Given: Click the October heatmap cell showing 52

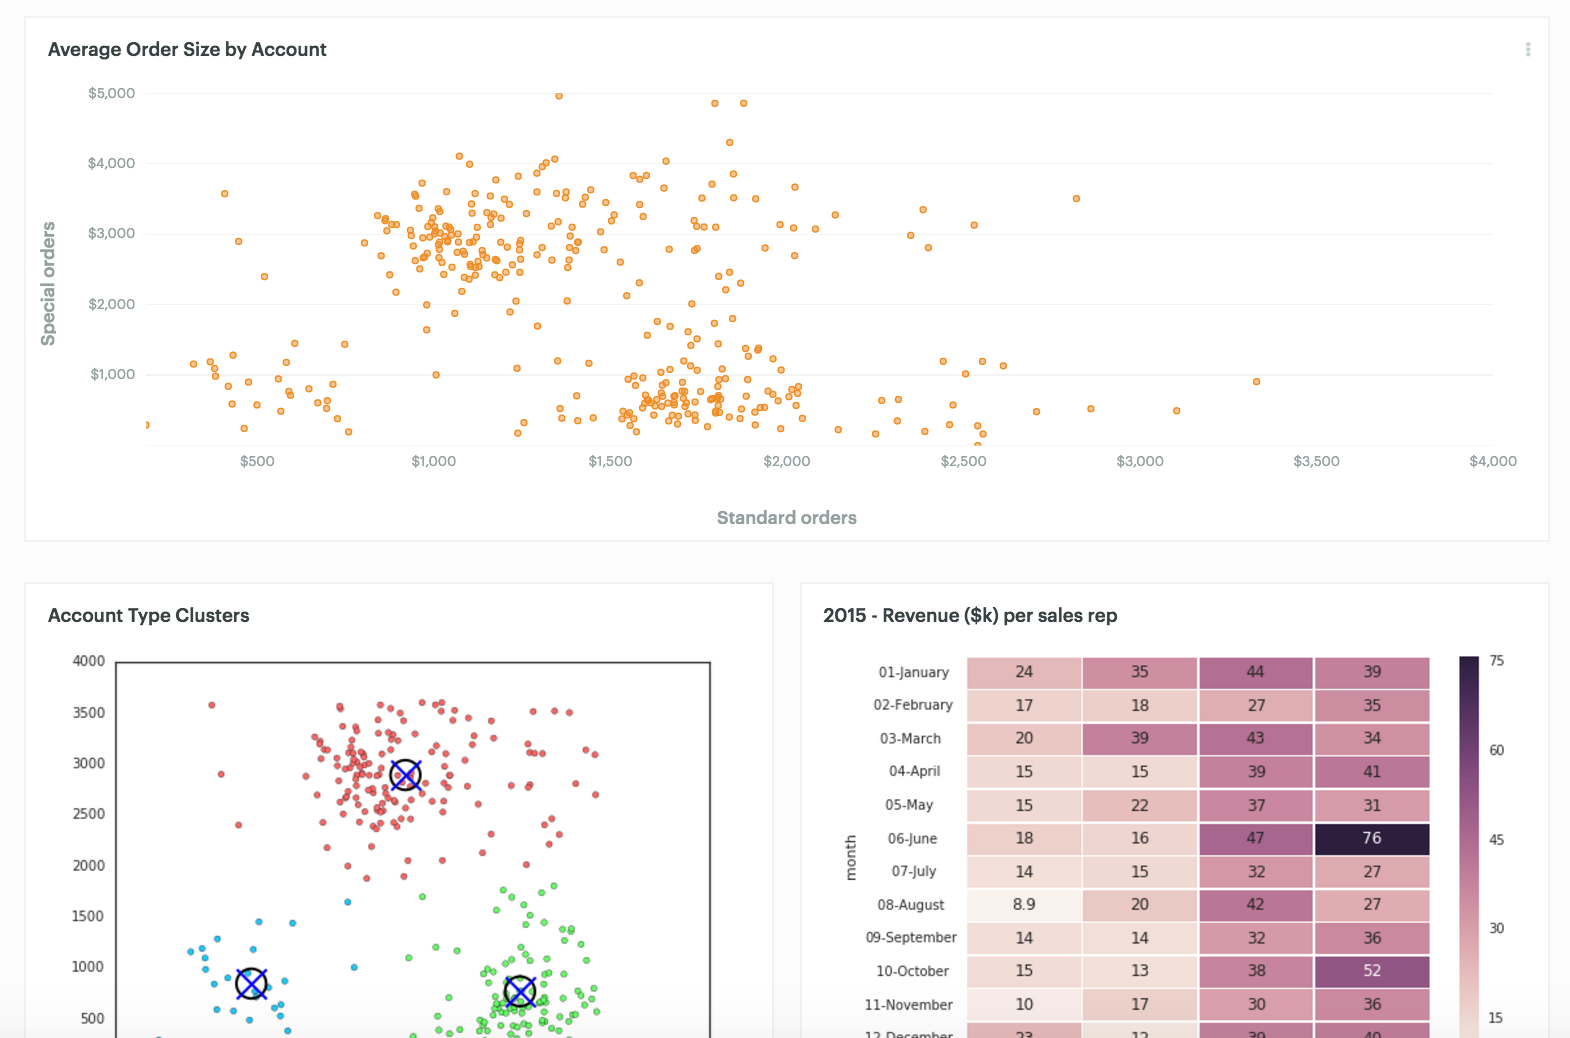Looking at the screenshot, I should tap(1372, 971).
